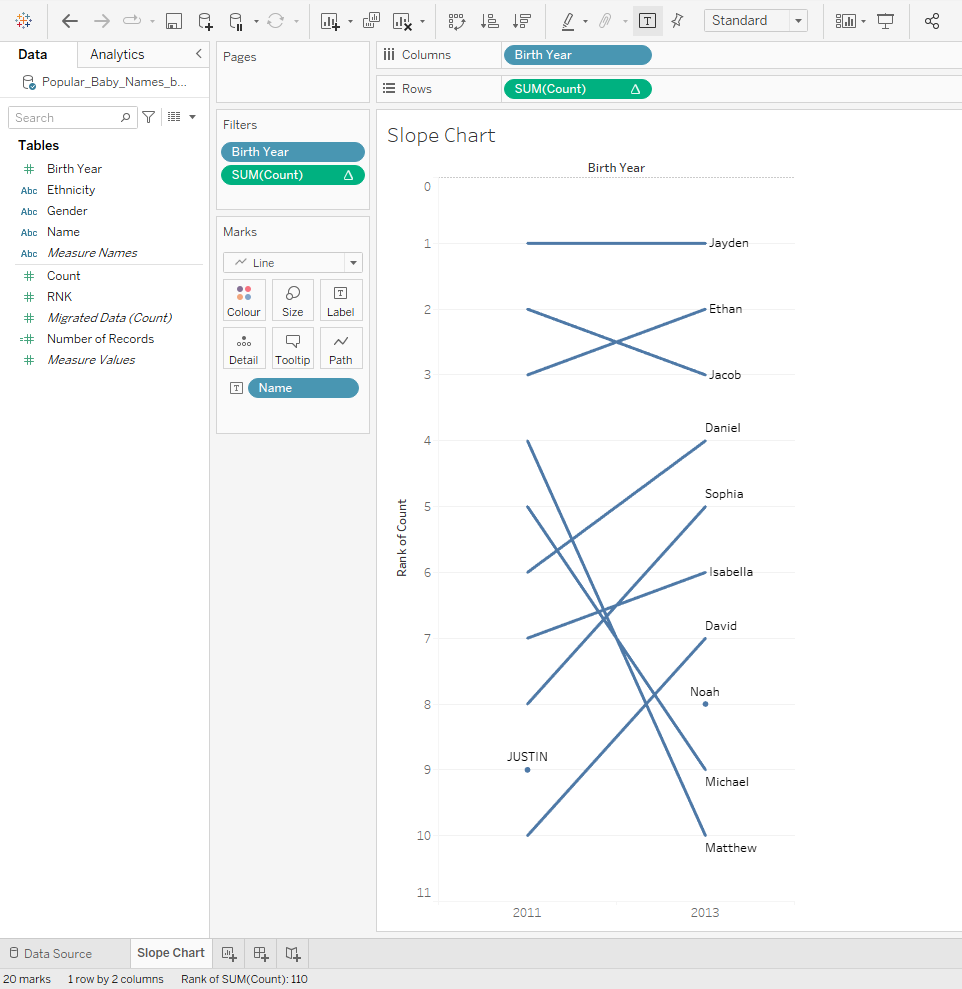This screenshot has height=989, width=962.
Task: Click the Swap rows and columns icon
Action: pyautogui.click(x=457, y=21)
